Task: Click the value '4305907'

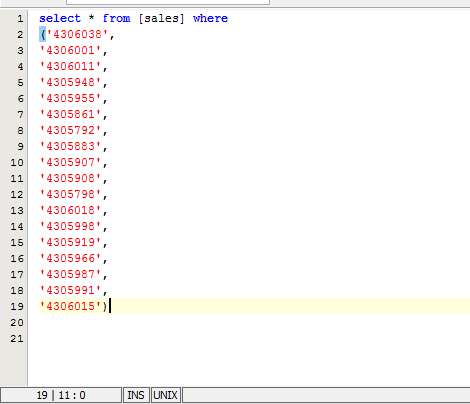Action: pos(70,162)
